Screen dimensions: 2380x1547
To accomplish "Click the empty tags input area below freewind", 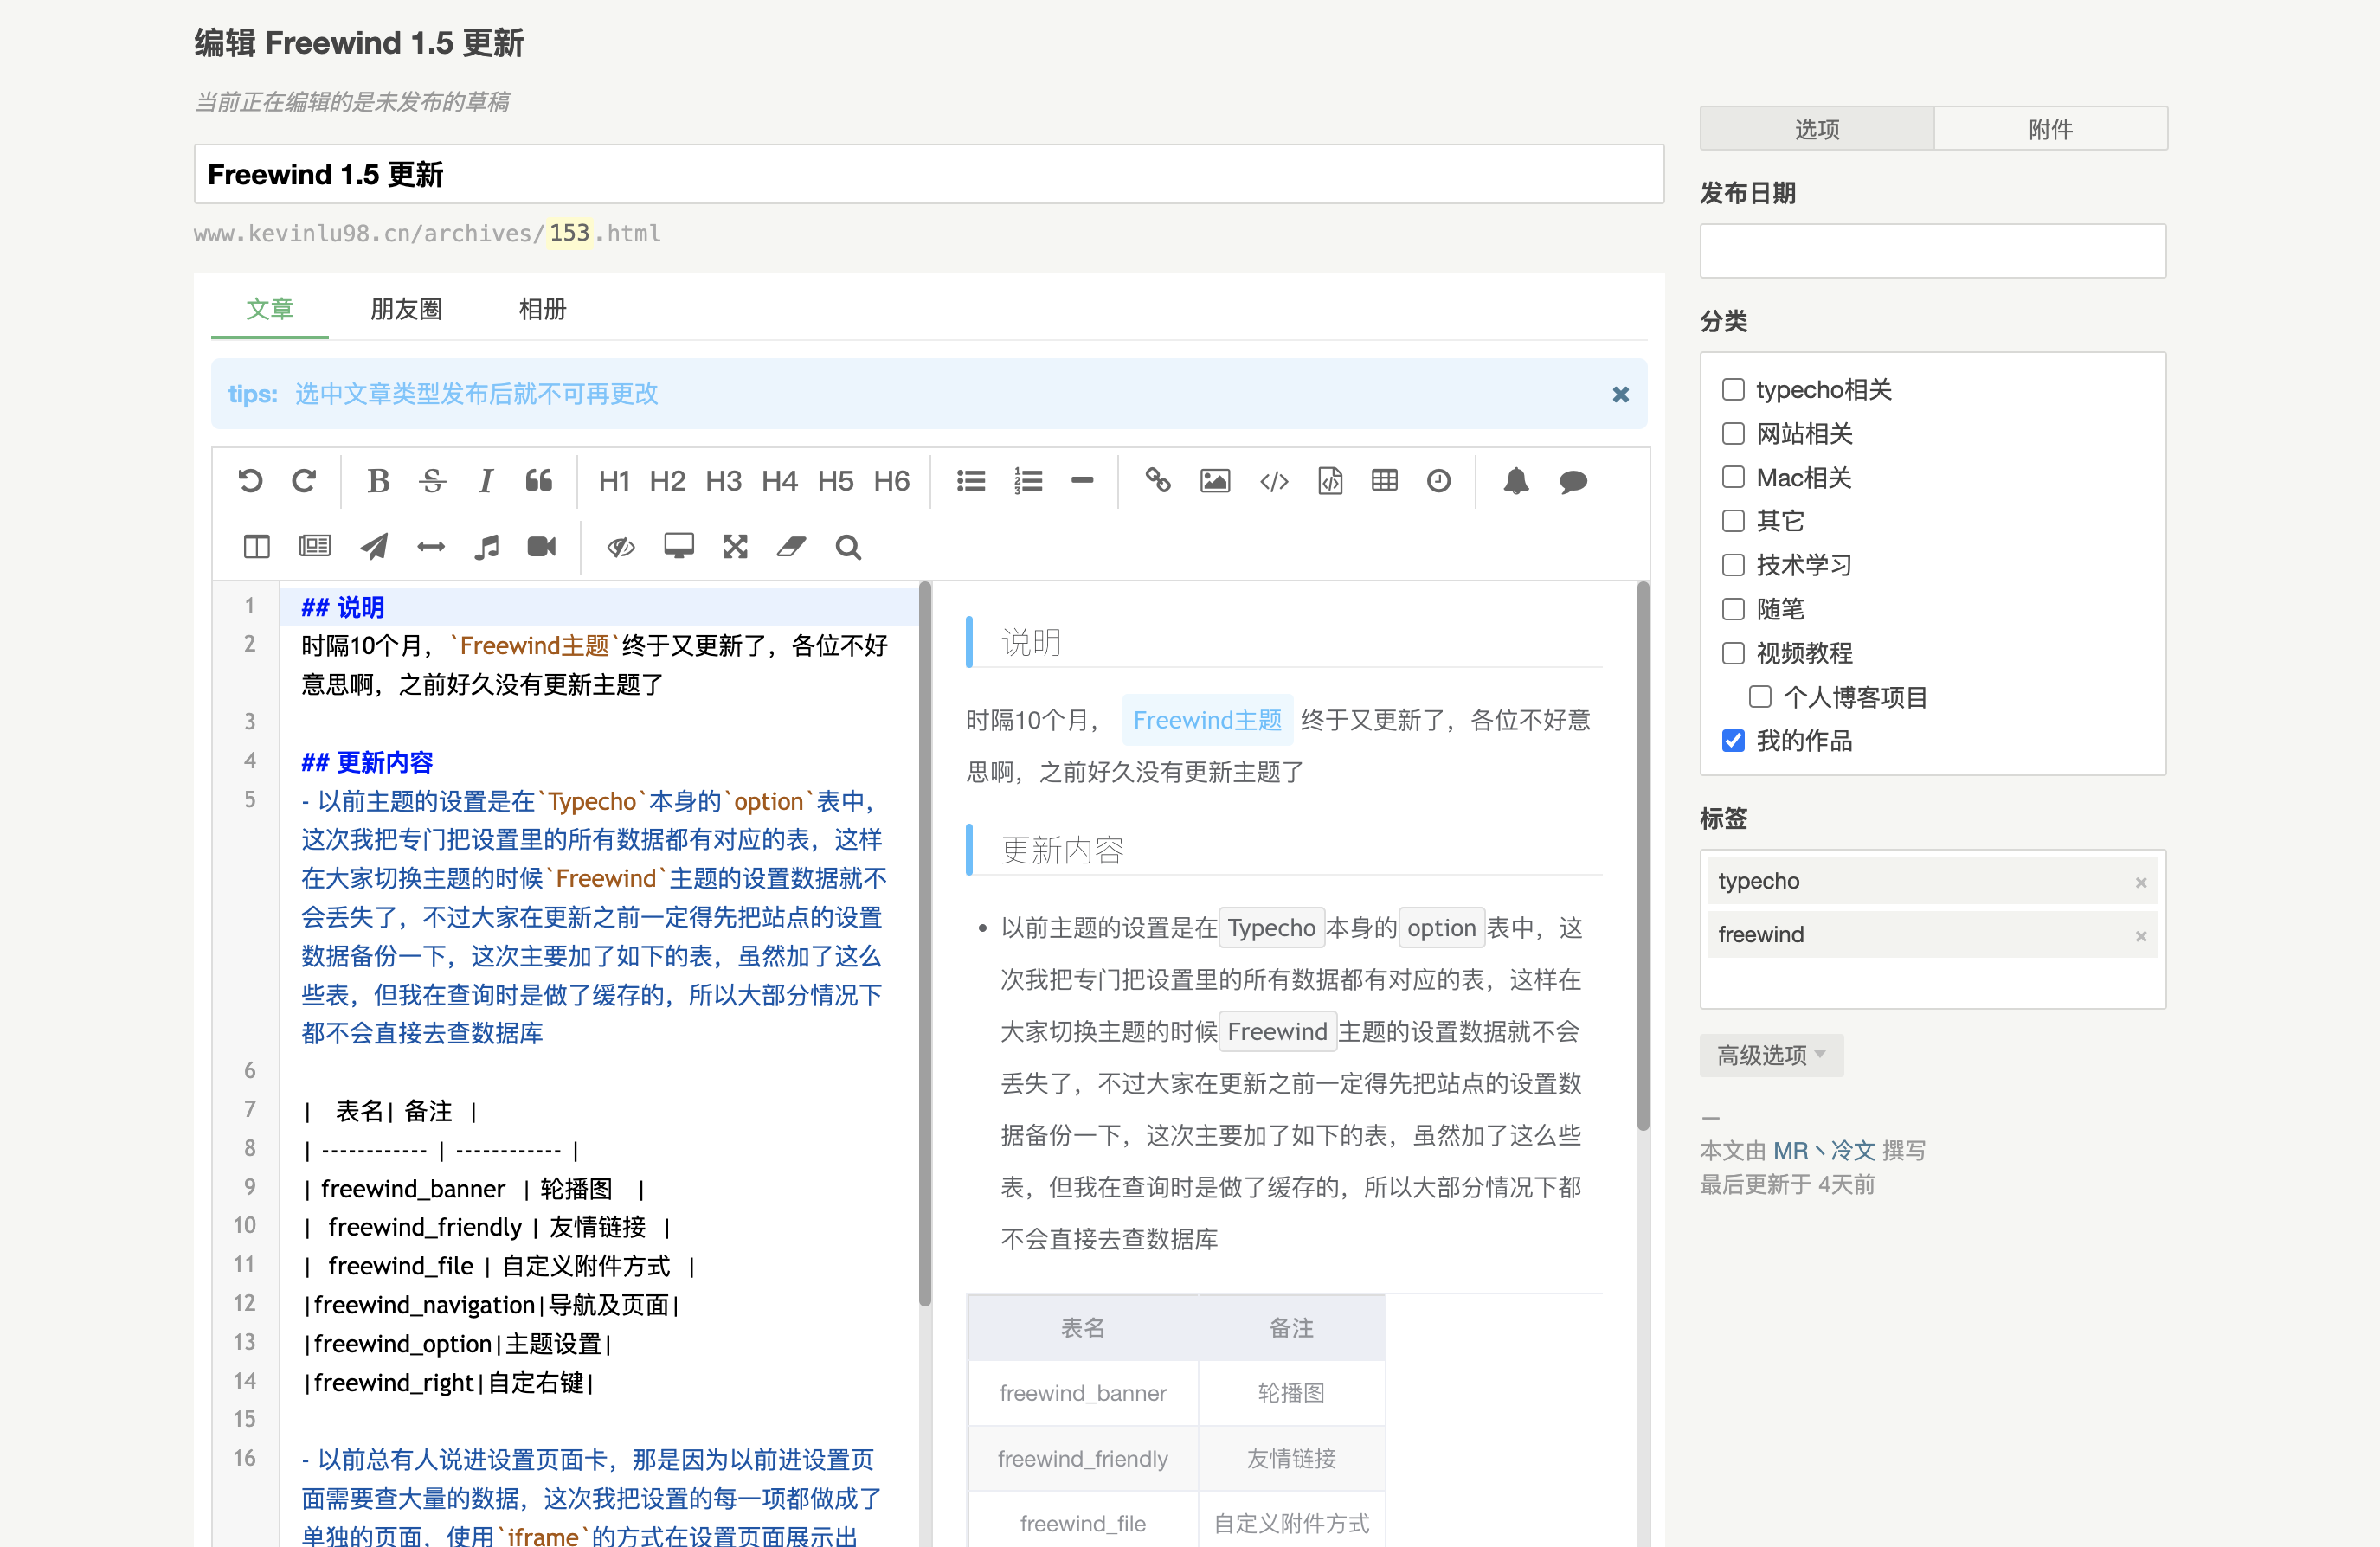I will (x=1932, y=983).
